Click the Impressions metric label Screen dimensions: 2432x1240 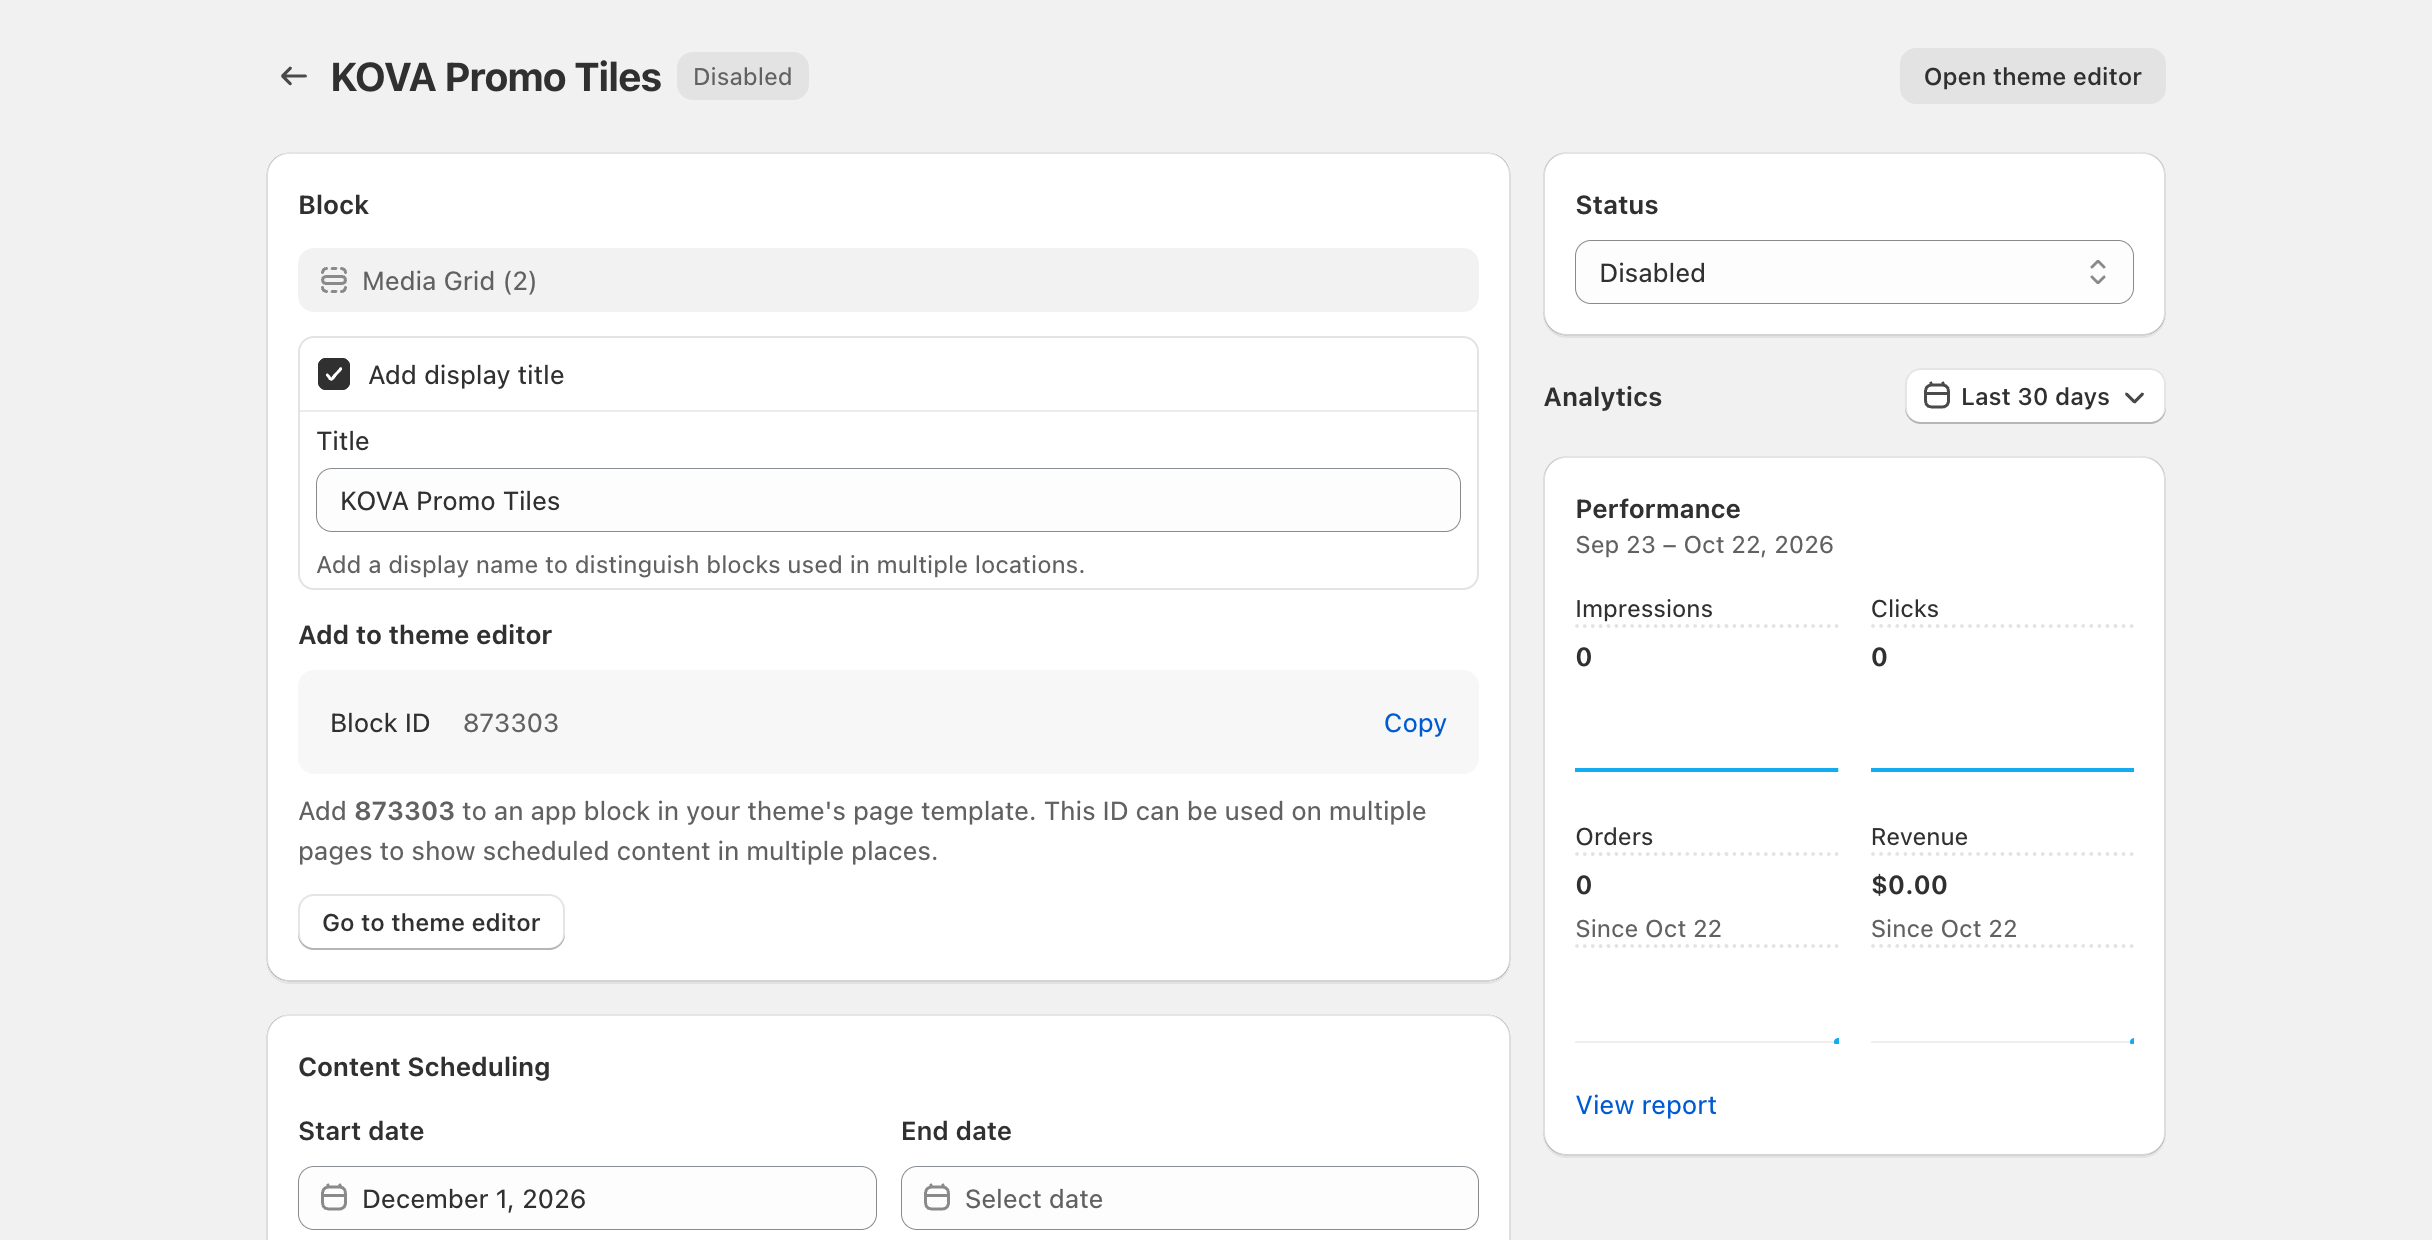click(x=1643, y=608)
